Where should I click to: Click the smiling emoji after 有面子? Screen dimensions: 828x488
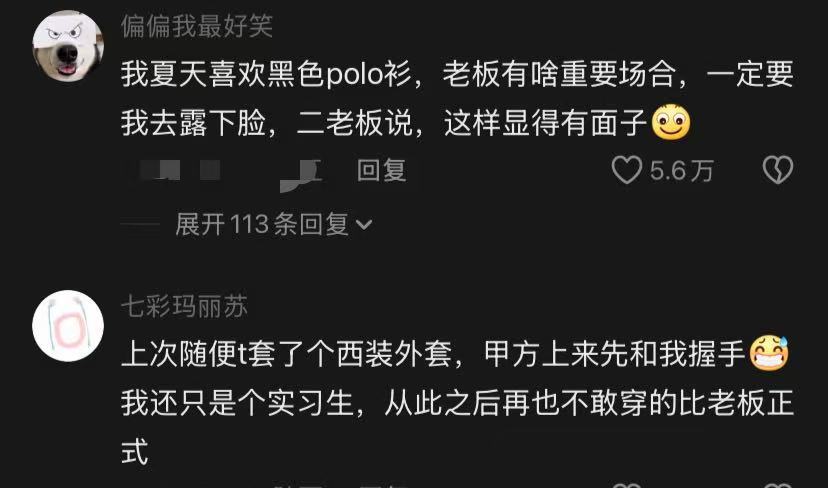(671, 122)
